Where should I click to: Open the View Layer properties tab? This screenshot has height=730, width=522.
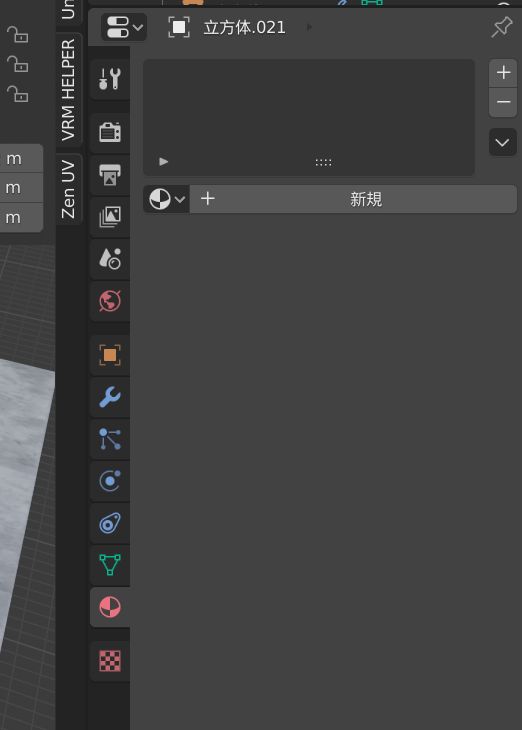tap(110, 216)
